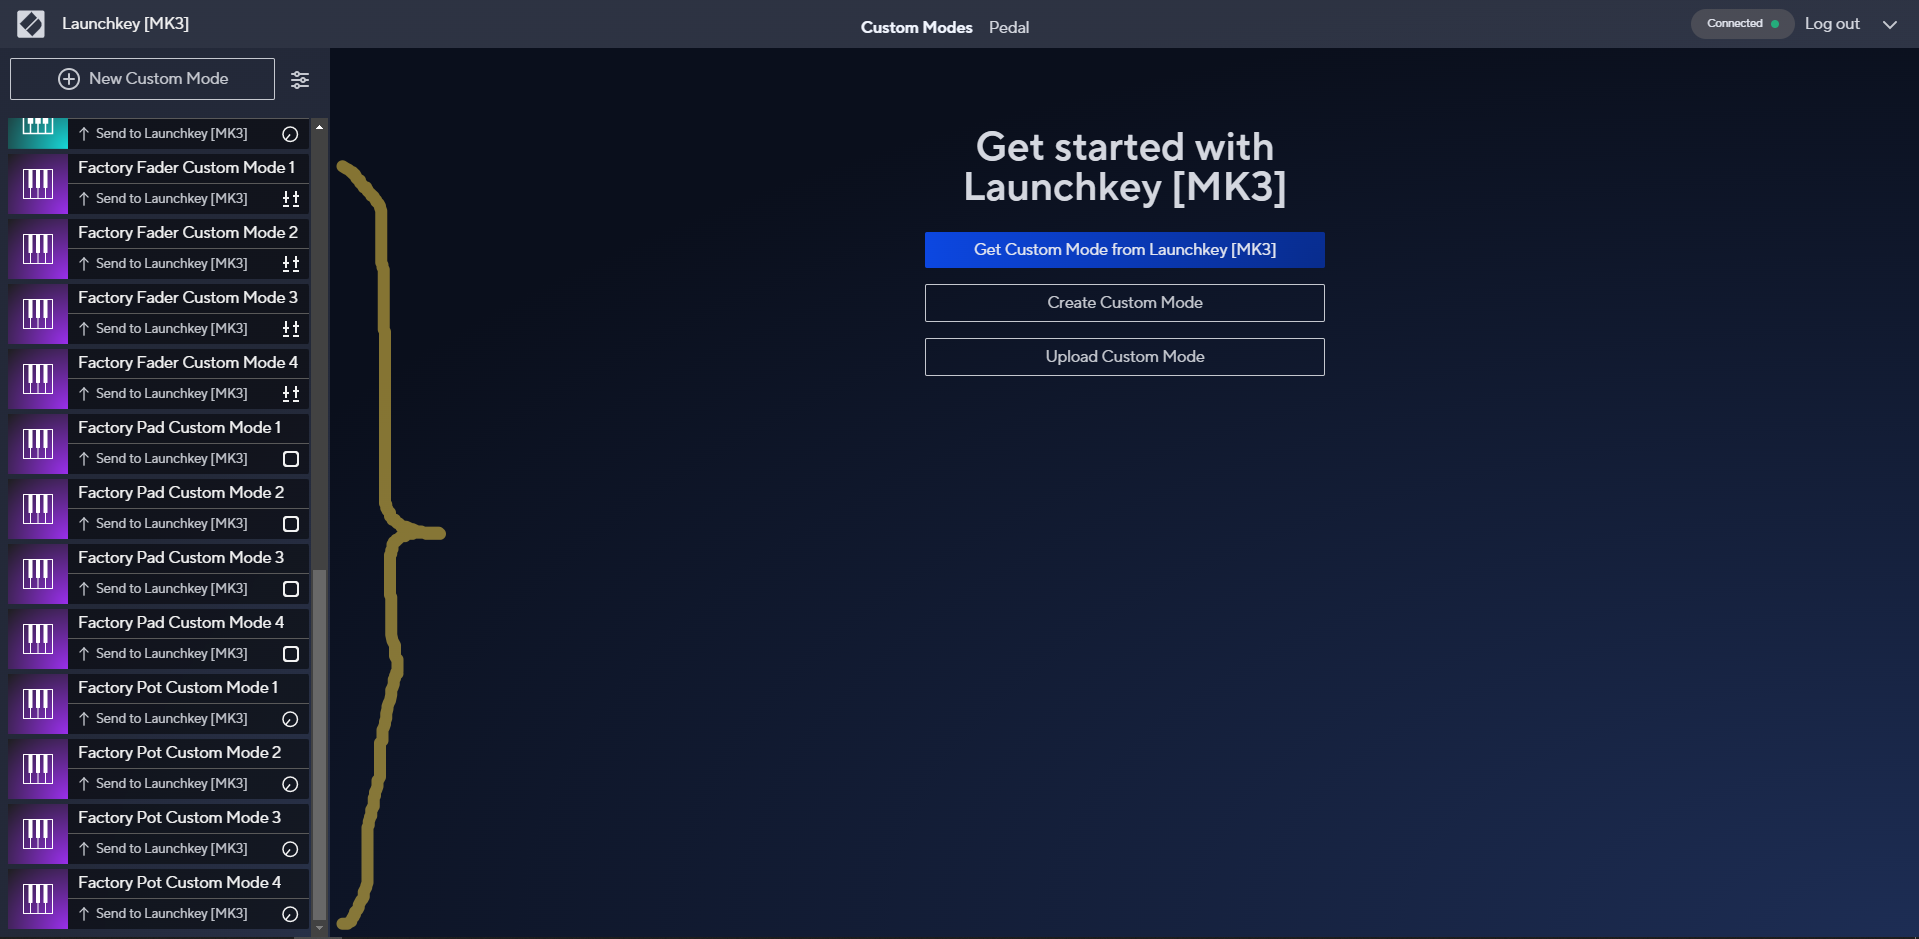Open the 'Factory Fader Custom Mode 4' title
This screenshot has width=1919, height=939.
(188, 363)
